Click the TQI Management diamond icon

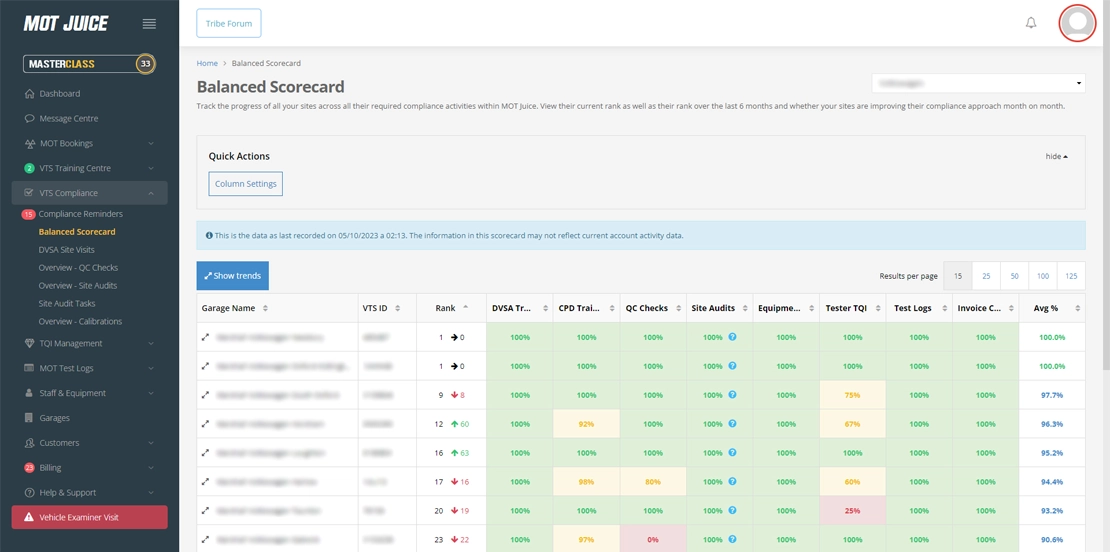pos(29,343)
